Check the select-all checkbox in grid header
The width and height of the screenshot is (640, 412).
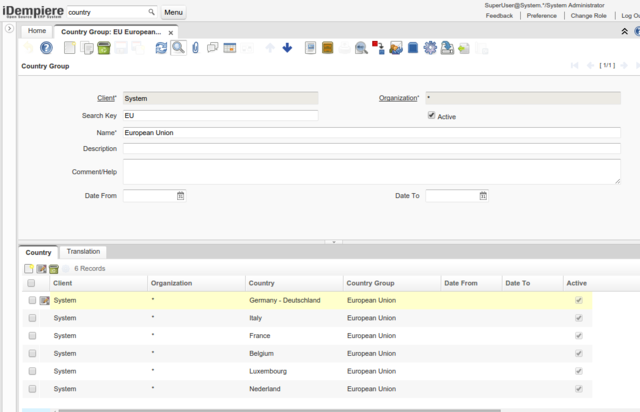[x=32, y=284]
